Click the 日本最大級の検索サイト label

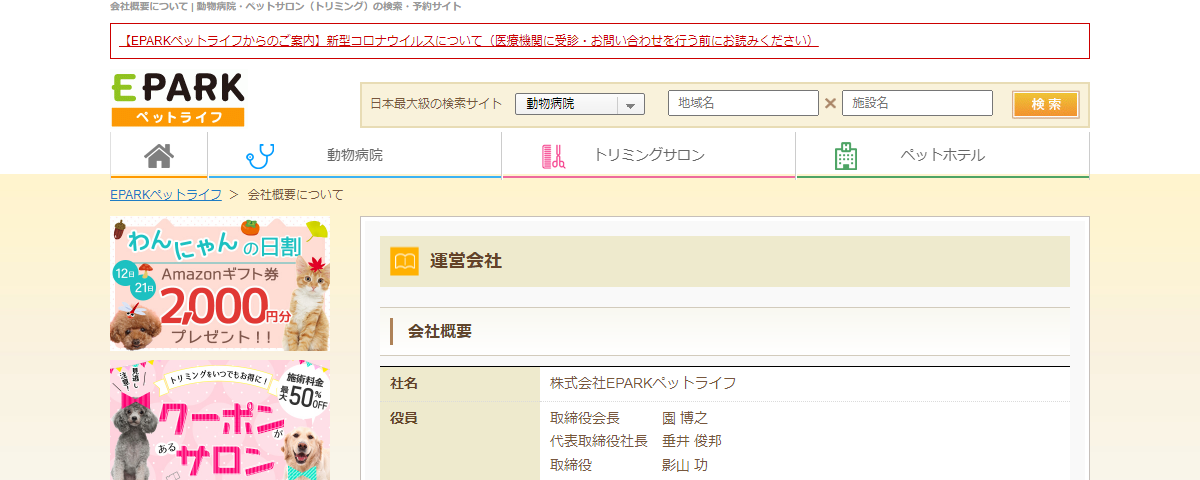click(x=436, y=104)
